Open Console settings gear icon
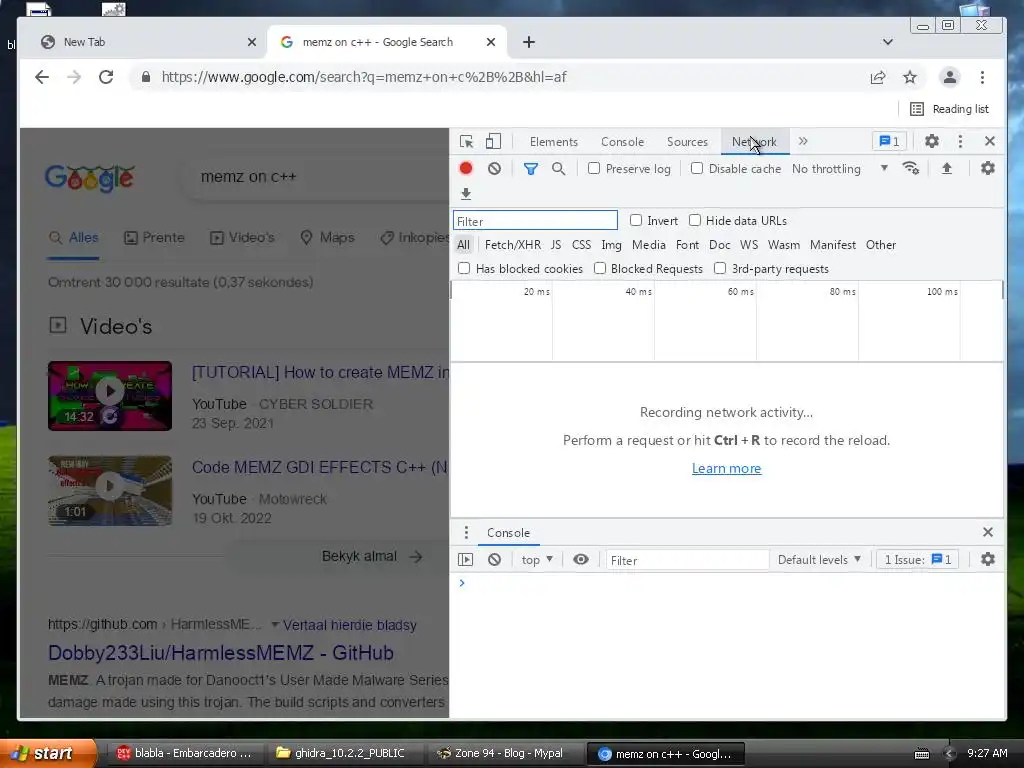Screen dimensions: 1024x768 coord(987,559)
